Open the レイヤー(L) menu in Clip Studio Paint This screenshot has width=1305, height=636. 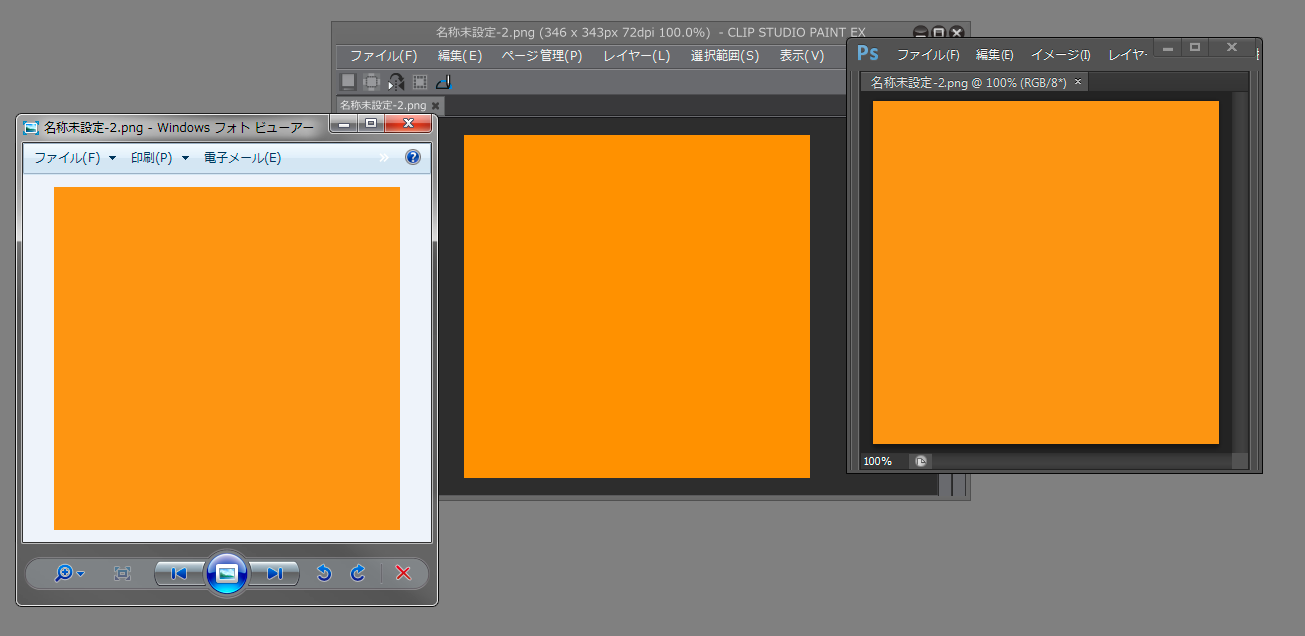pyautogui.click(x=636, y=56)
